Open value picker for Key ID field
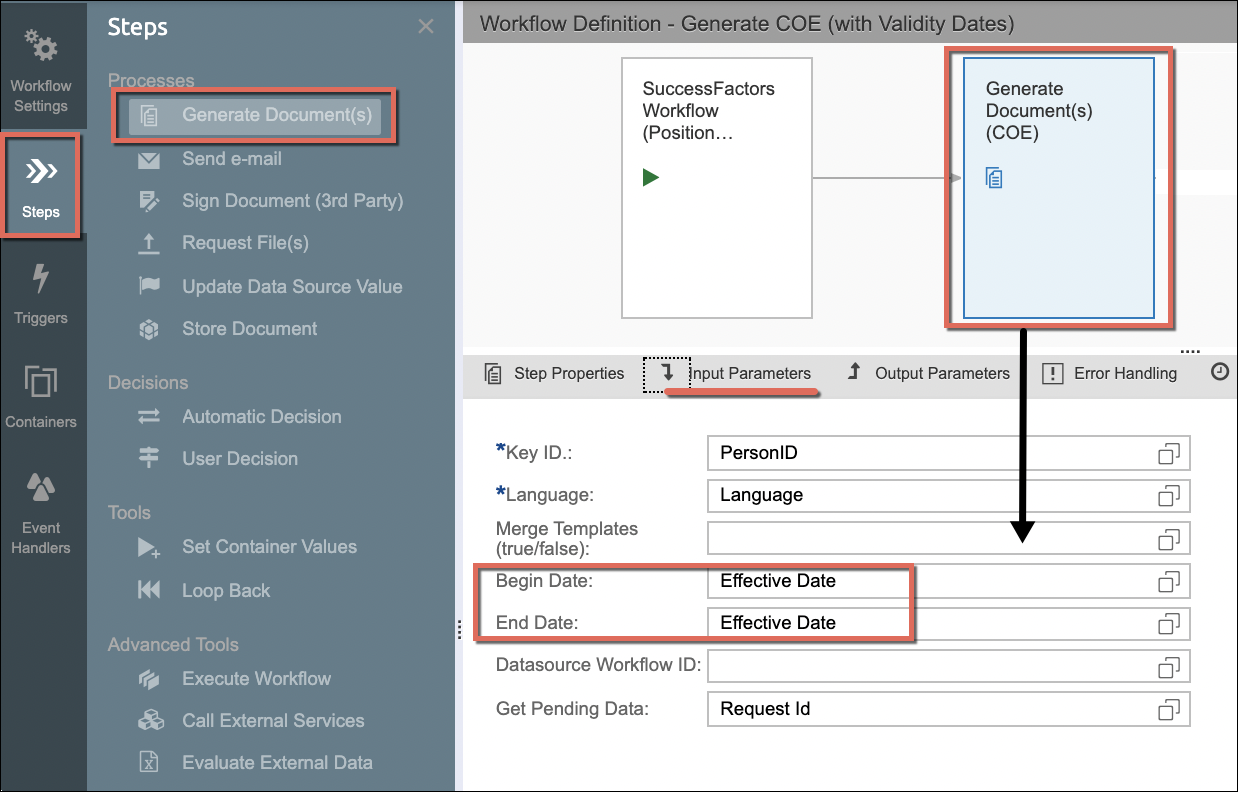The width and height of the screenshot is (1238, 792). click(1169, 453)
